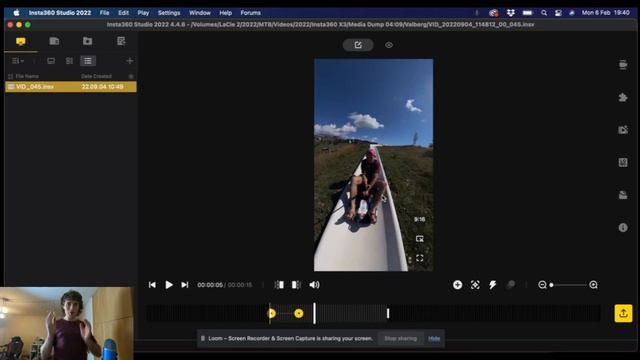Select the VID_045.insv file row

[x=71, y=87]
